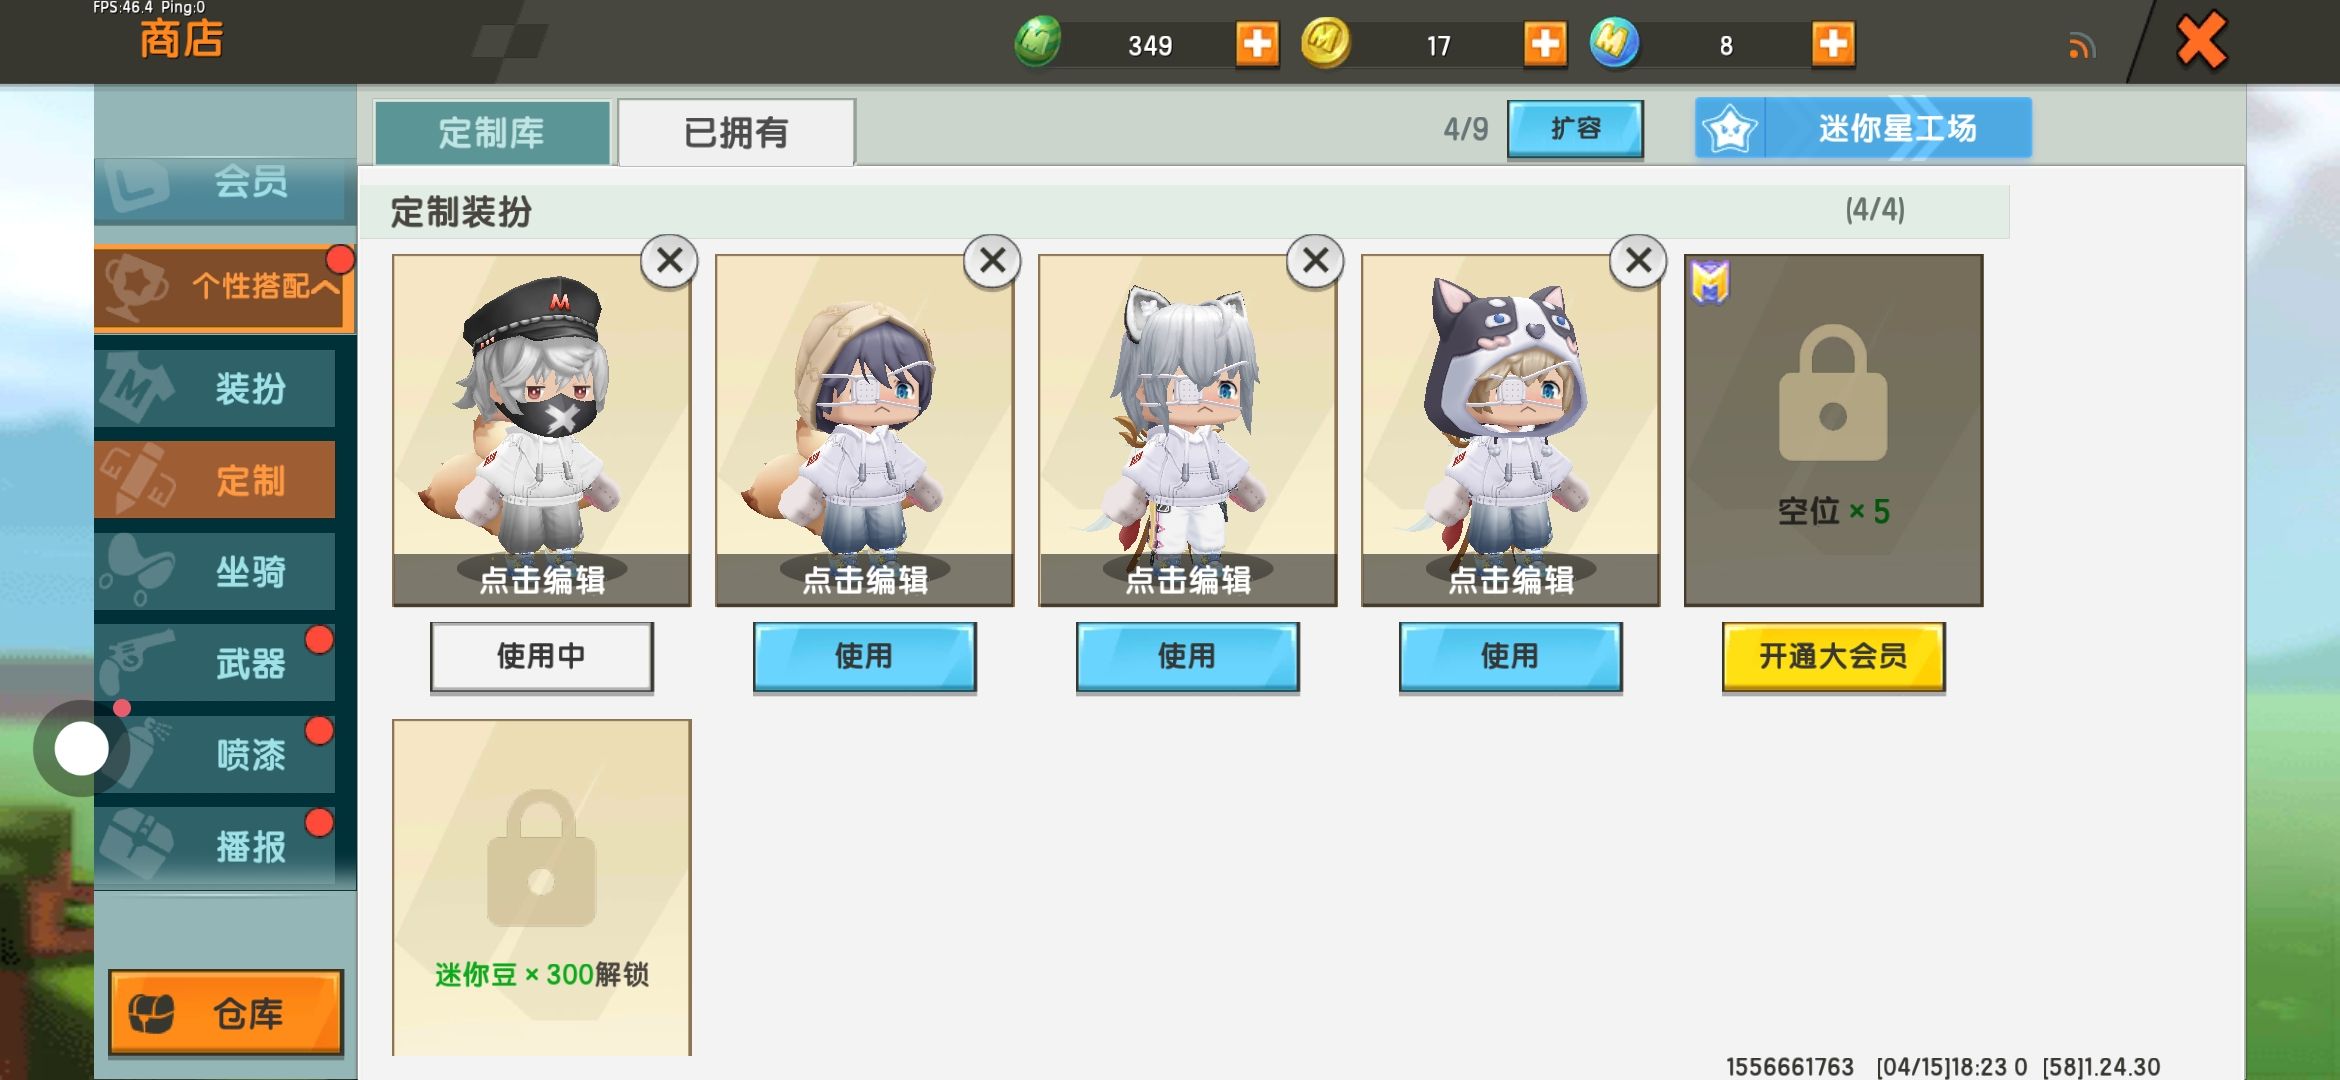The width and height of the screenshot is (2340, 1080).
Task: Tap plus icon beside blue coin balance
Action: [1833, 44]
